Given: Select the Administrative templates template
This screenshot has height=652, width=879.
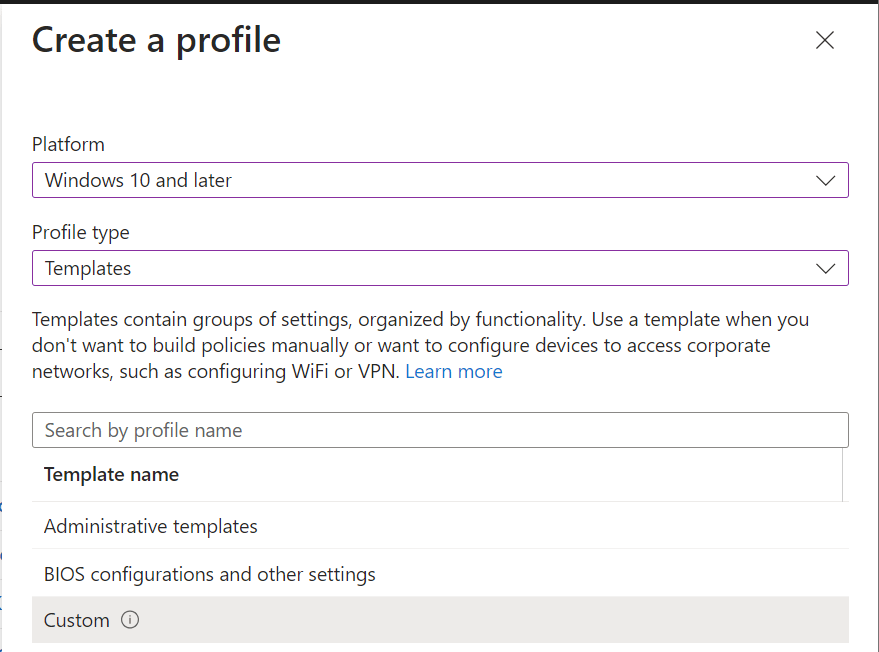Looking at the screenshot, I should (151, 526).
